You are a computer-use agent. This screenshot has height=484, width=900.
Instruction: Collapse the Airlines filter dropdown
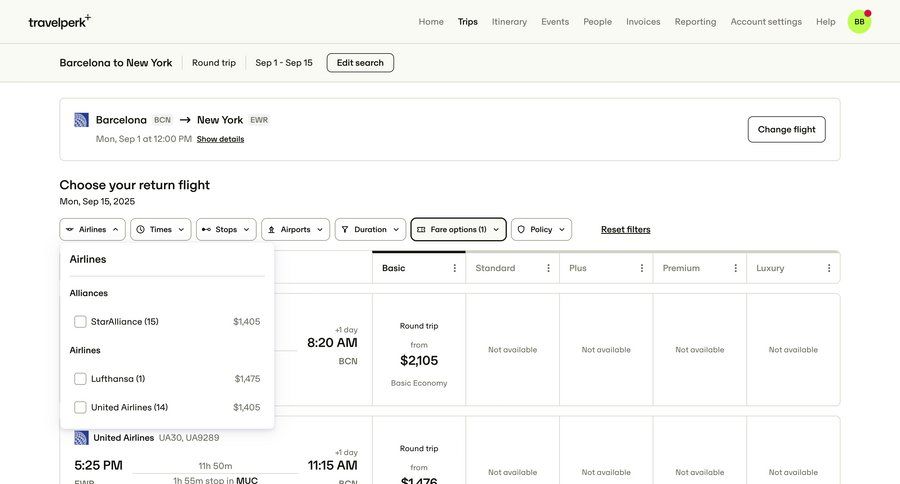coord(92,230)
